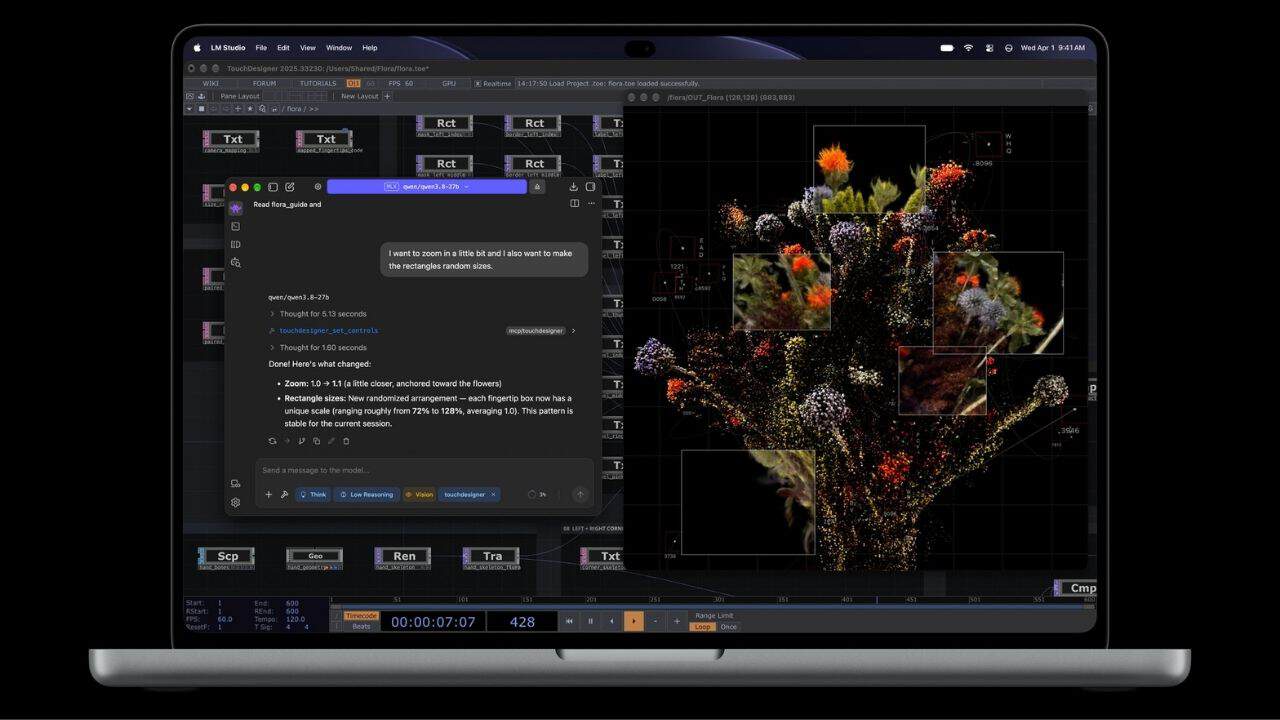
Task: Open the chat options ellipsis menu
Action: [591, 204]
